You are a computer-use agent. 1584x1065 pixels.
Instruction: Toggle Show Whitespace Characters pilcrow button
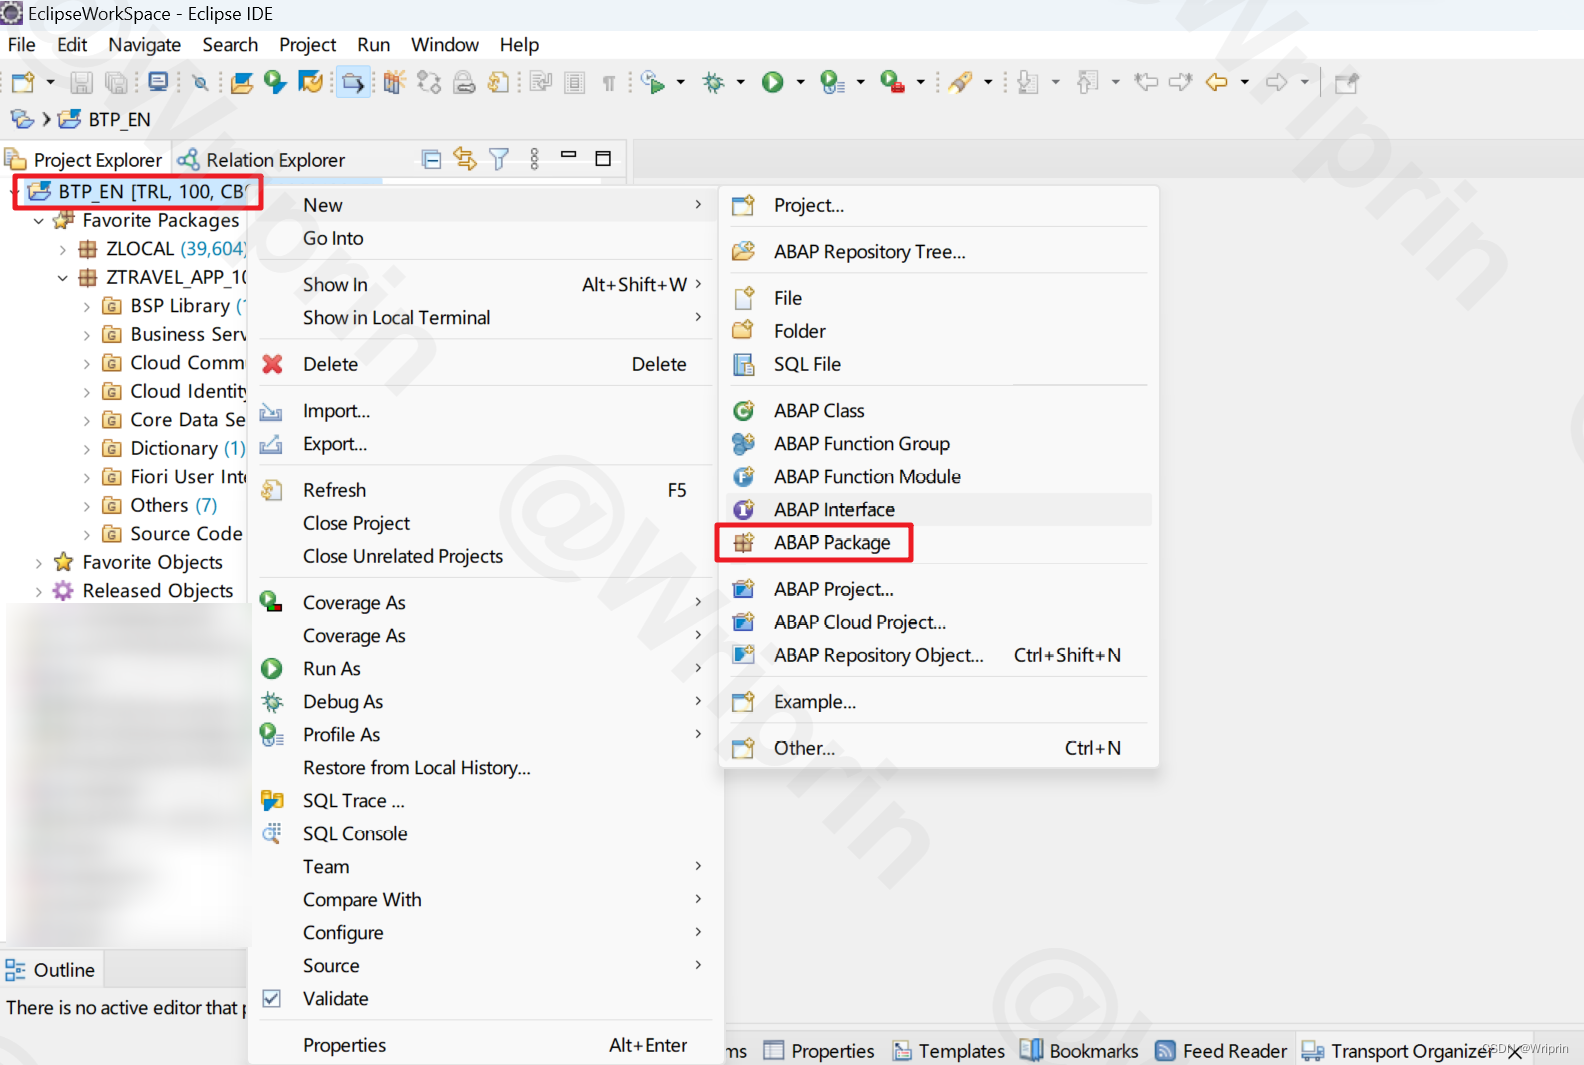point(608,83)
